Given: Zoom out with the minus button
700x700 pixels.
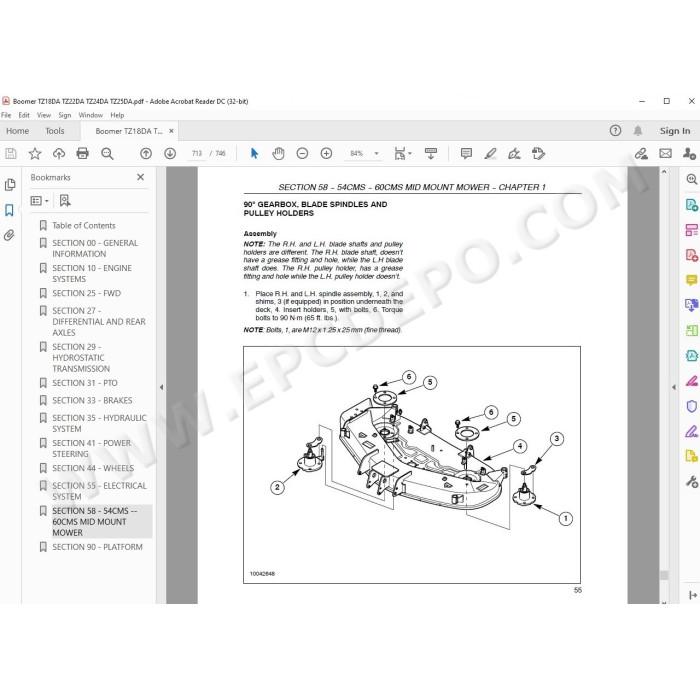Looking at the screenshot, I should click(x=302, y=154).
